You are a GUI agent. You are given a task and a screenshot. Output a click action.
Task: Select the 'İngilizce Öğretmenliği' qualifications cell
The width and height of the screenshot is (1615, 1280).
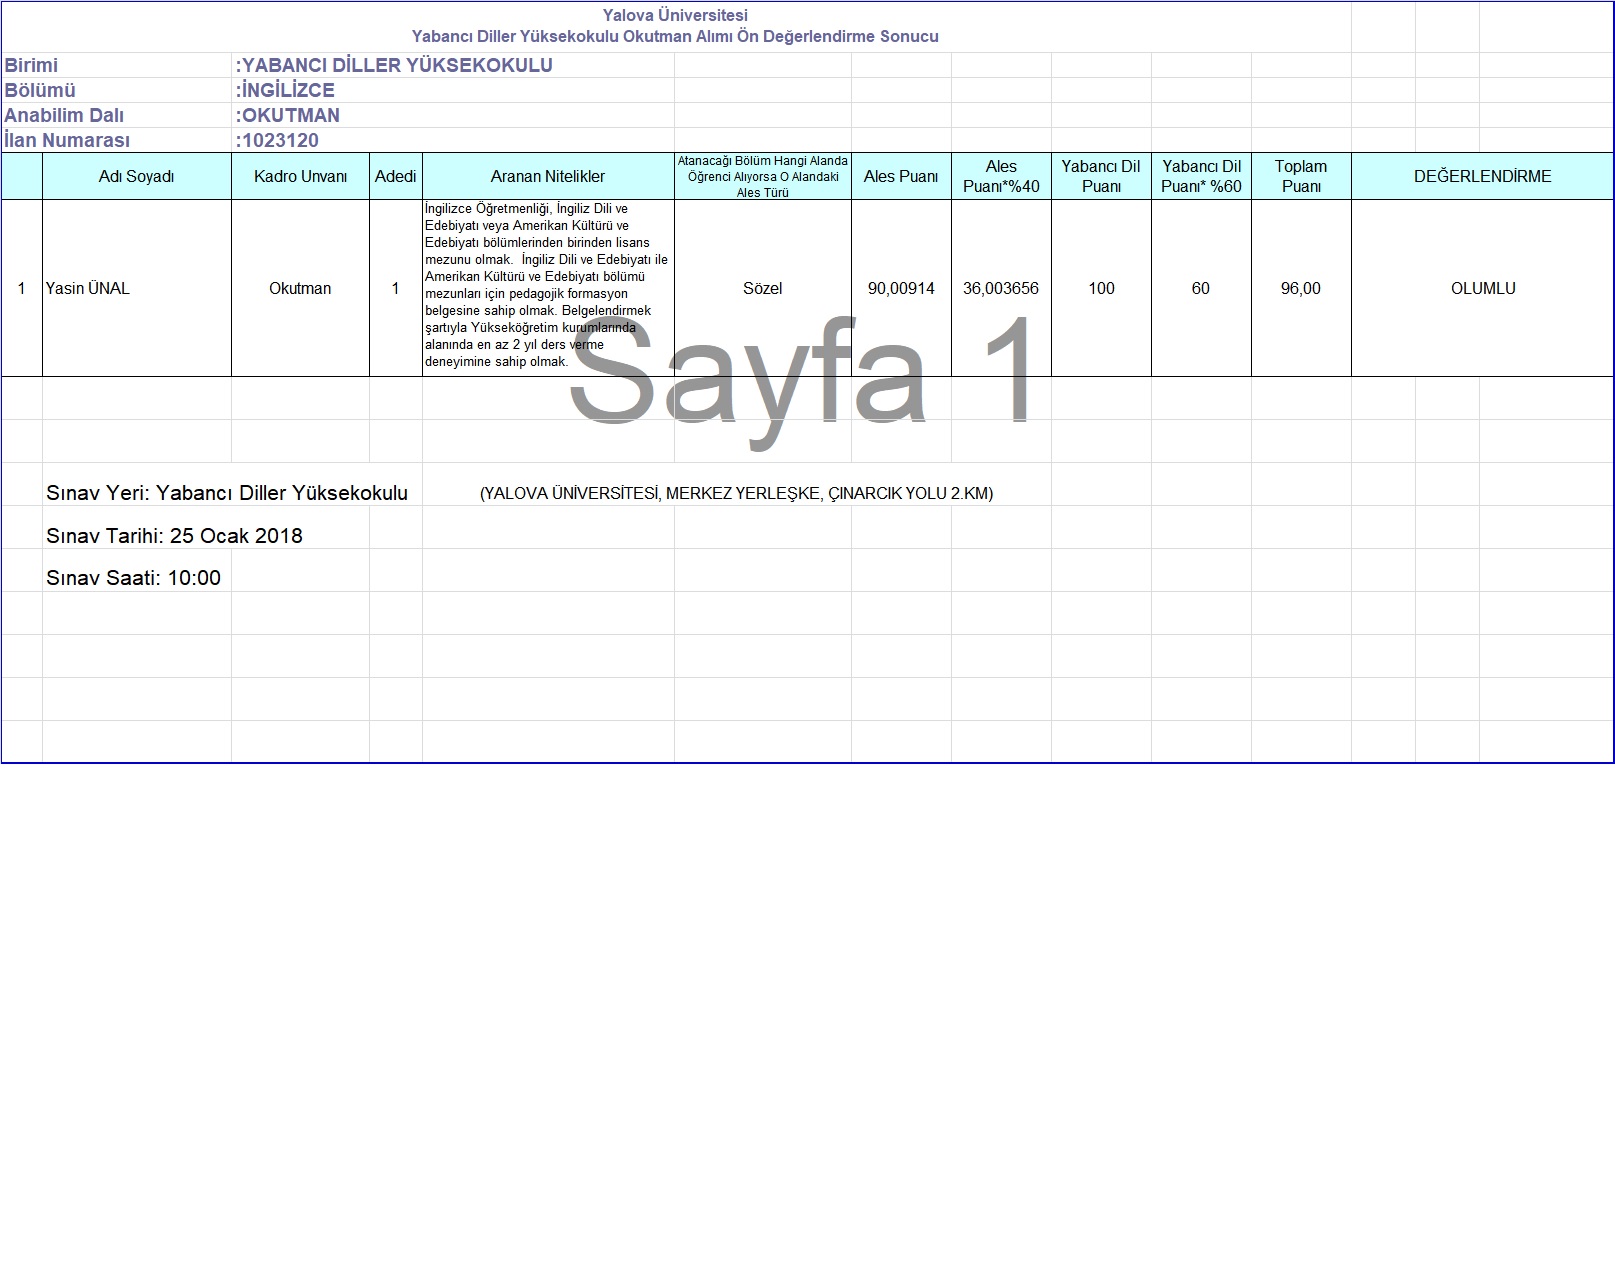548,288
